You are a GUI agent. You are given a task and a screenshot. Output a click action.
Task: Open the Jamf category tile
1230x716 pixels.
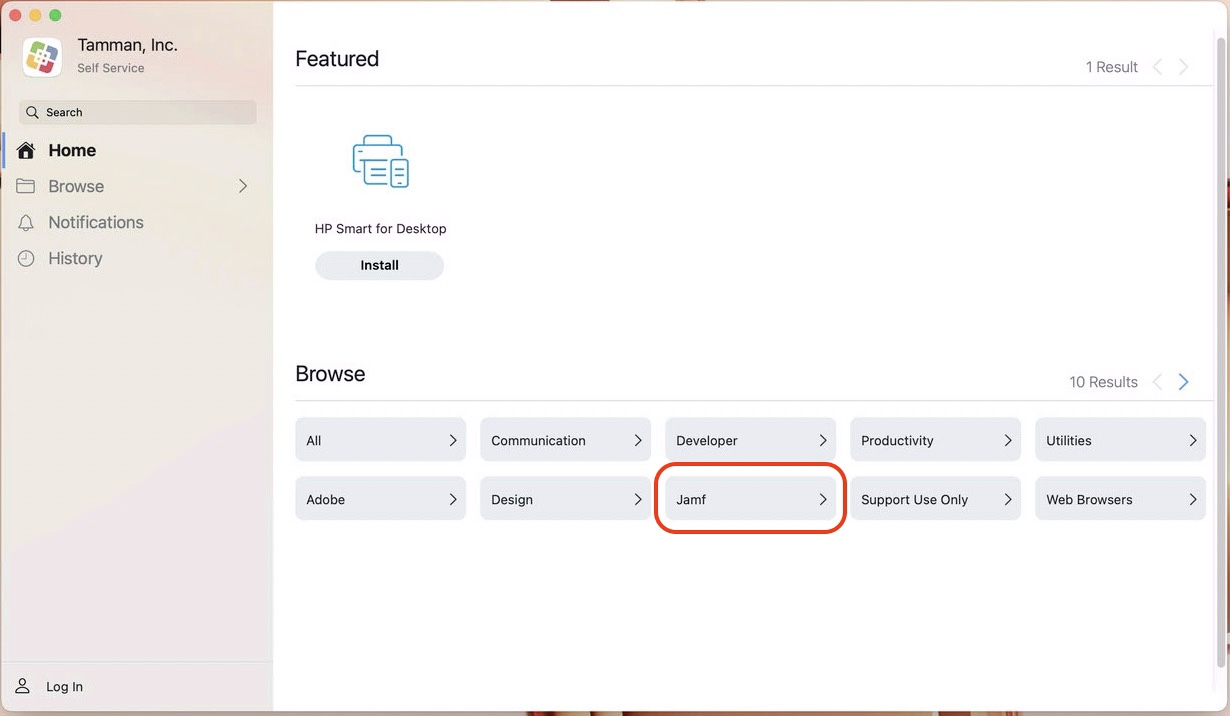(x=751, y=499)
